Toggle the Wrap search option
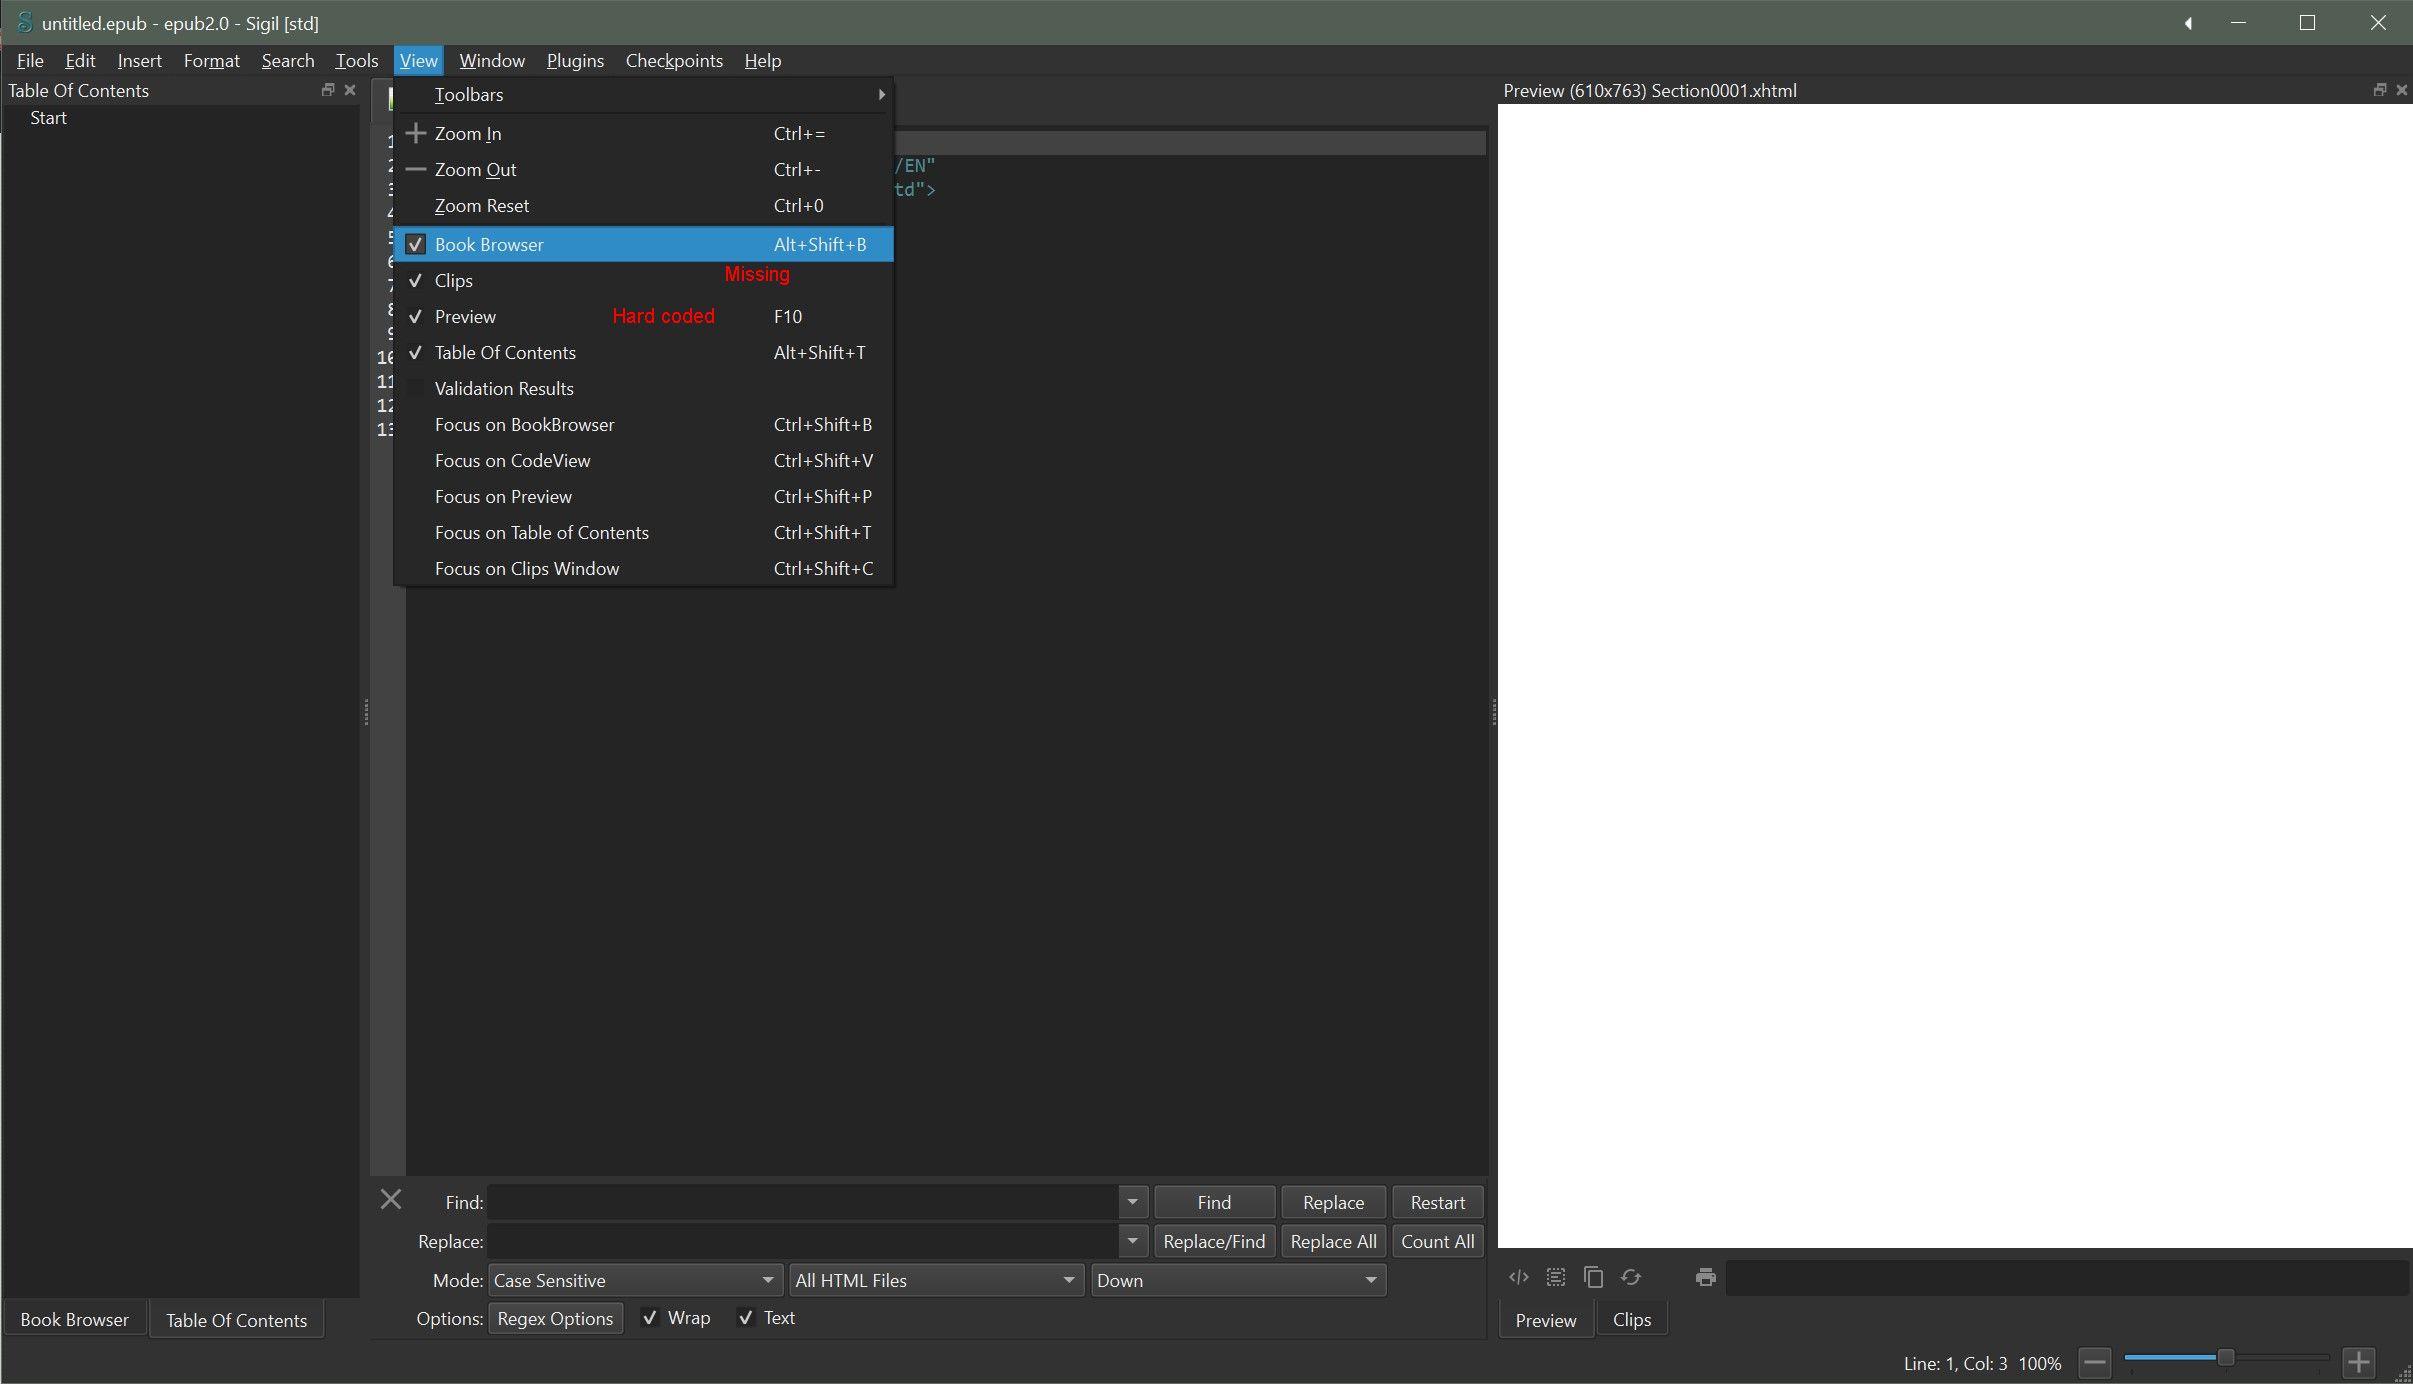Viewport: 2413px width, 1384px height. coord(650,1318)
